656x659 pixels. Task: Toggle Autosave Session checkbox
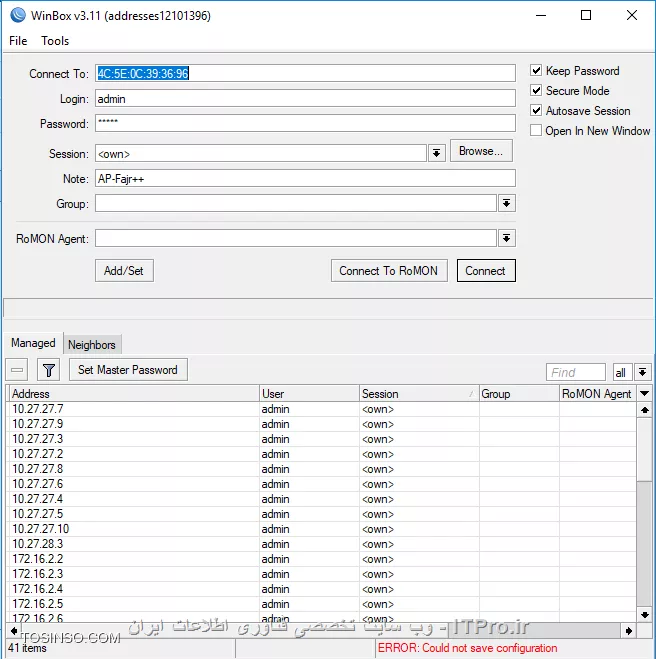point(536,111)
